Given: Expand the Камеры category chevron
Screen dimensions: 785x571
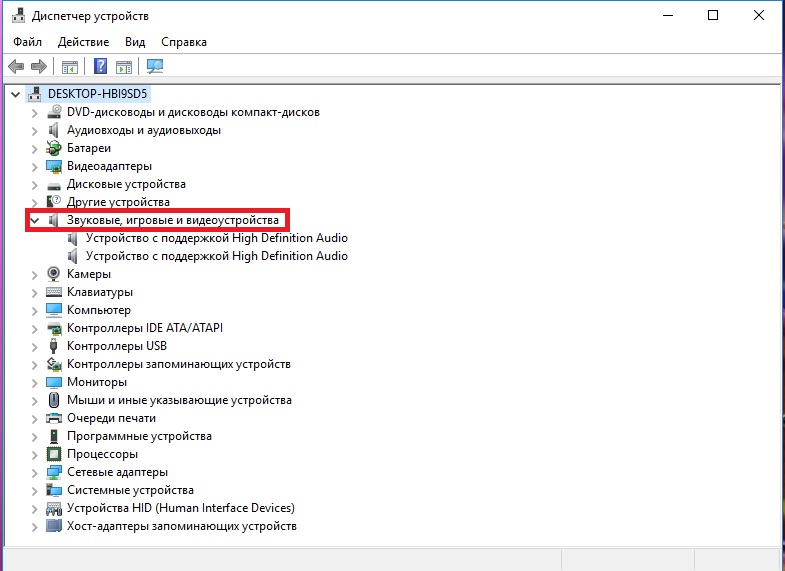Looking at the screenshot, I should (35, 275).
